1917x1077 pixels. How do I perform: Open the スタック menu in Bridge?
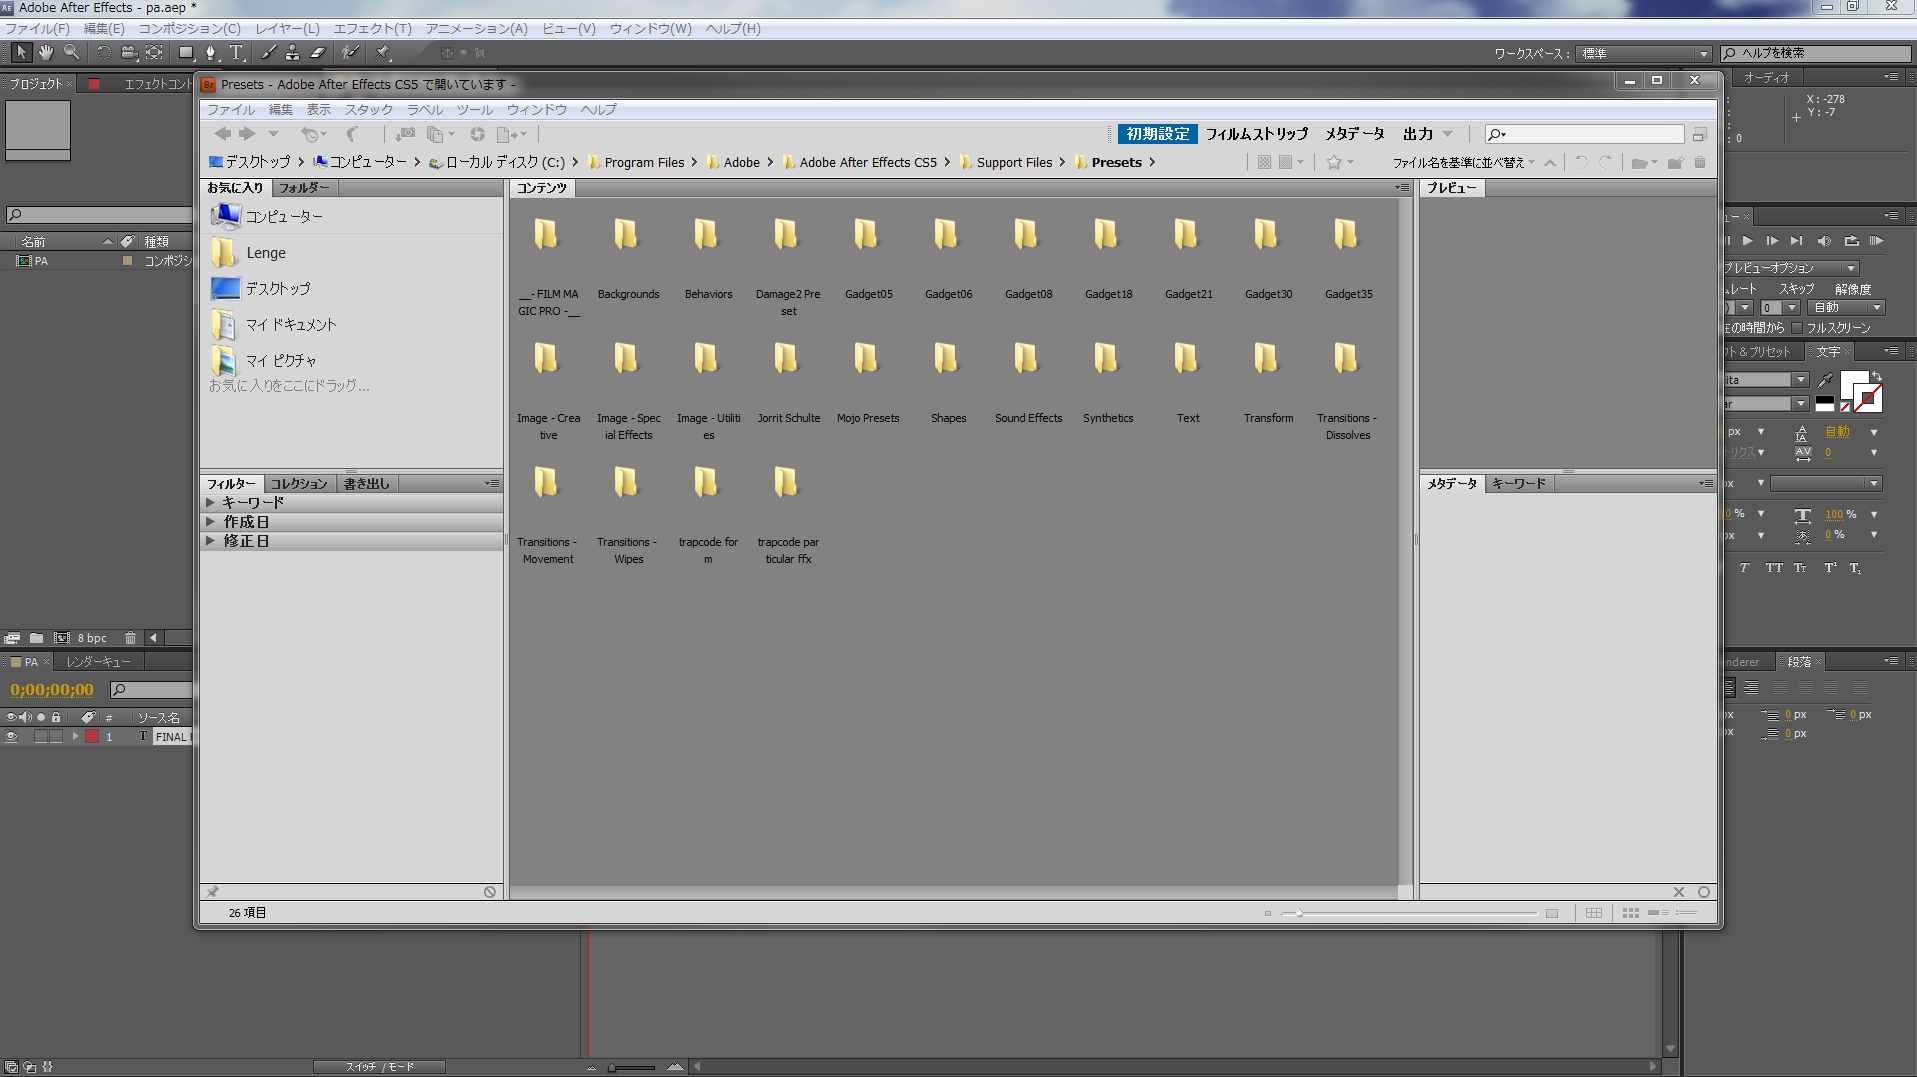click(369, 109)
